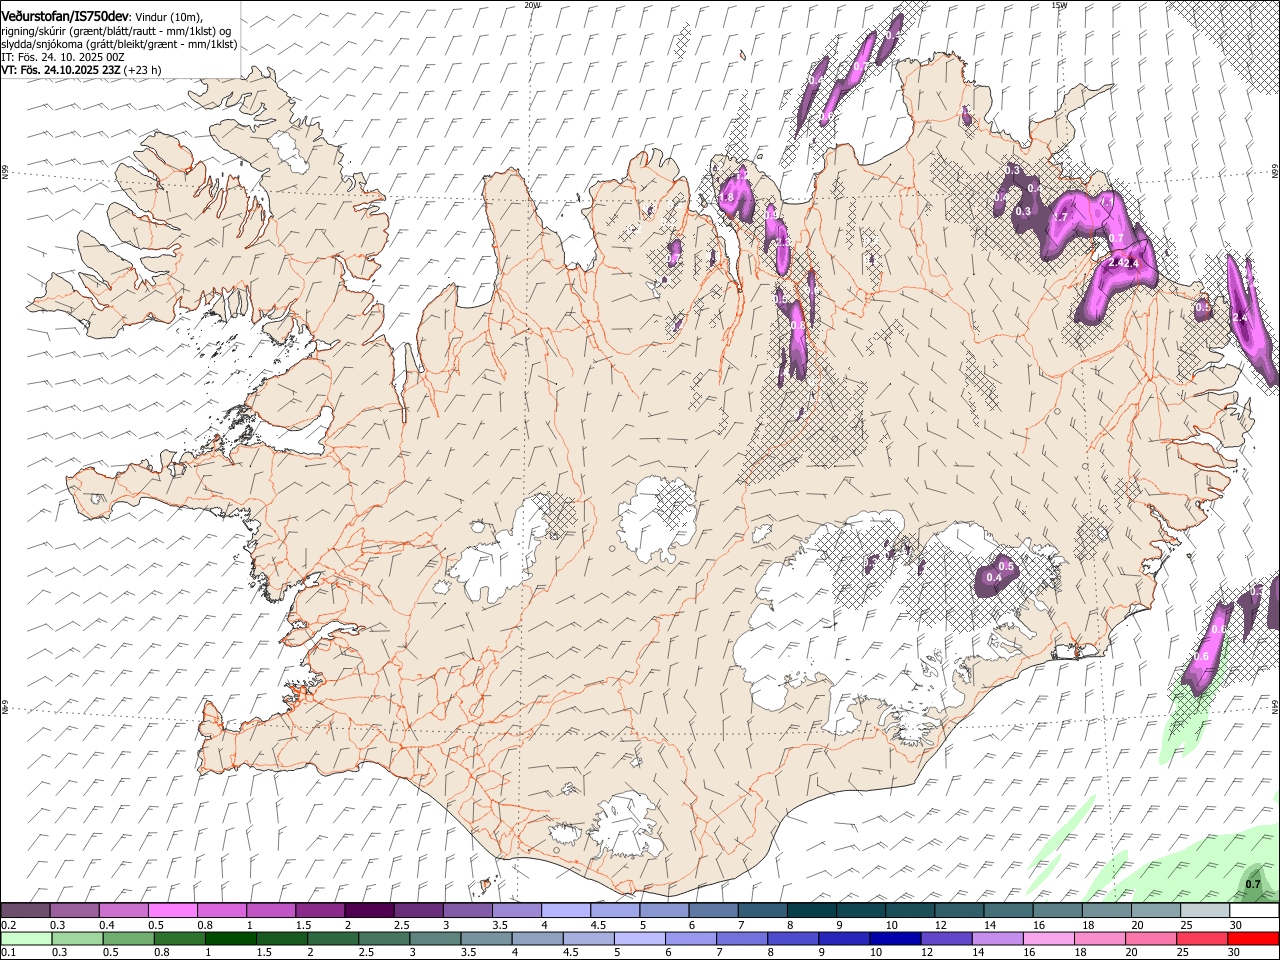Pick the bright red swatch at 30

click(x=1253, y=939)
